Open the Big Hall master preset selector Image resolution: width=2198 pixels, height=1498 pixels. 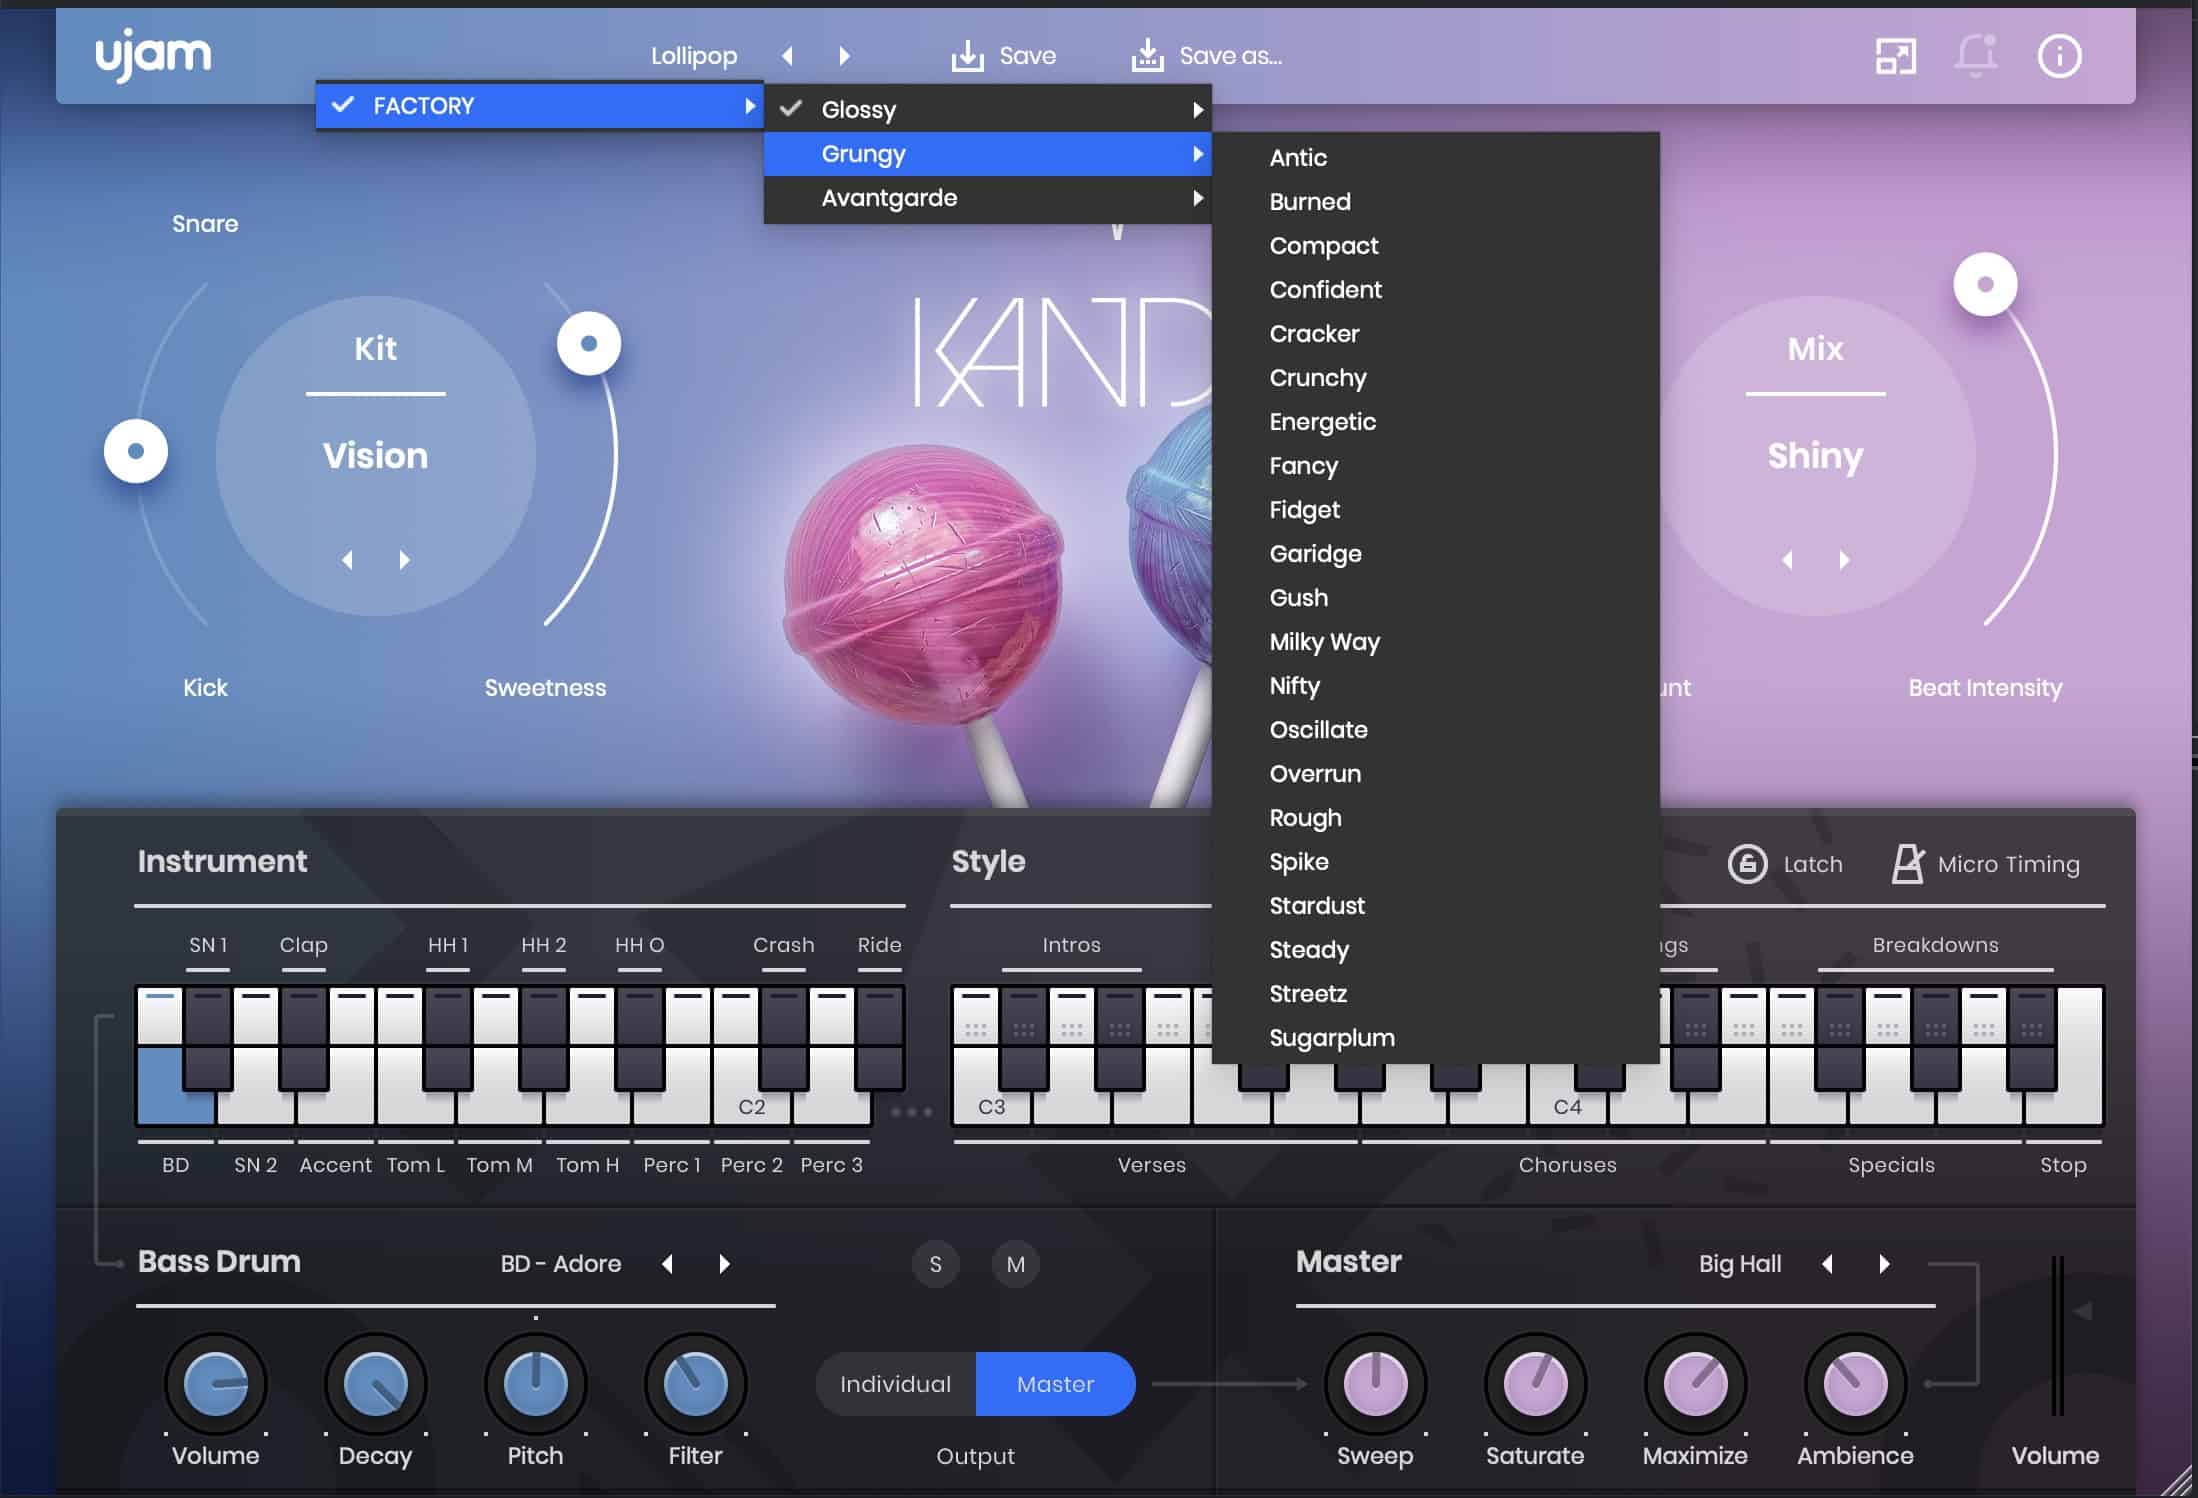coord(1740,1264)
